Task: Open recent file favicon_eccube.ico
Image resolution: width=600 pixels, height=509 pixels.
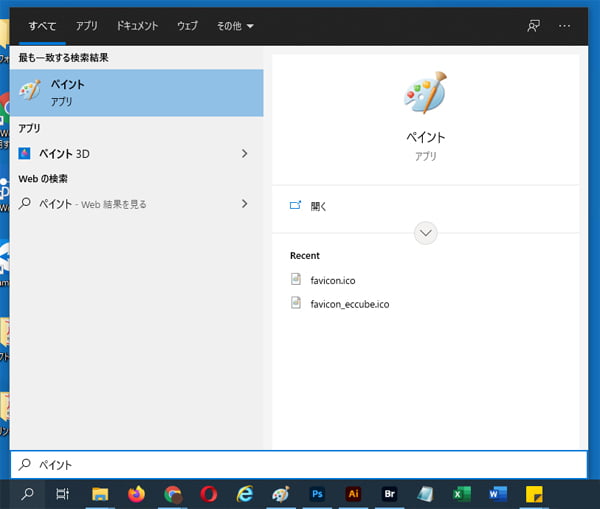Action: tap(349, 303)
